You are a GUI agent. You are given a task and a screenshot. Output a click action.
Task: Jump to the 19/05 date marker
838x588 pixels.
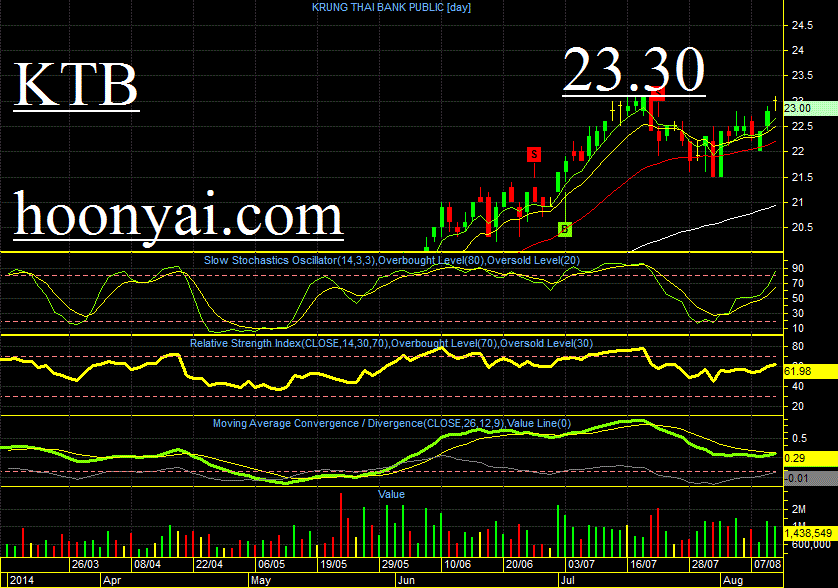point(333,564)
